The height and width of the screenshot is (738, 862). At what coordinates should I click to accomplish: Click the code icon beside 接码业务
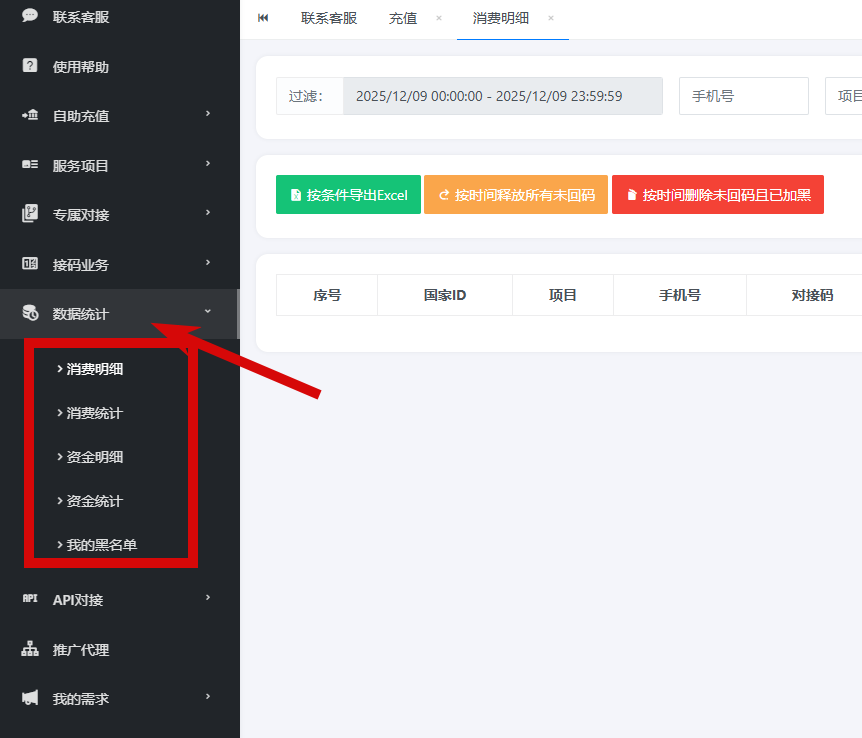point(30,263)
